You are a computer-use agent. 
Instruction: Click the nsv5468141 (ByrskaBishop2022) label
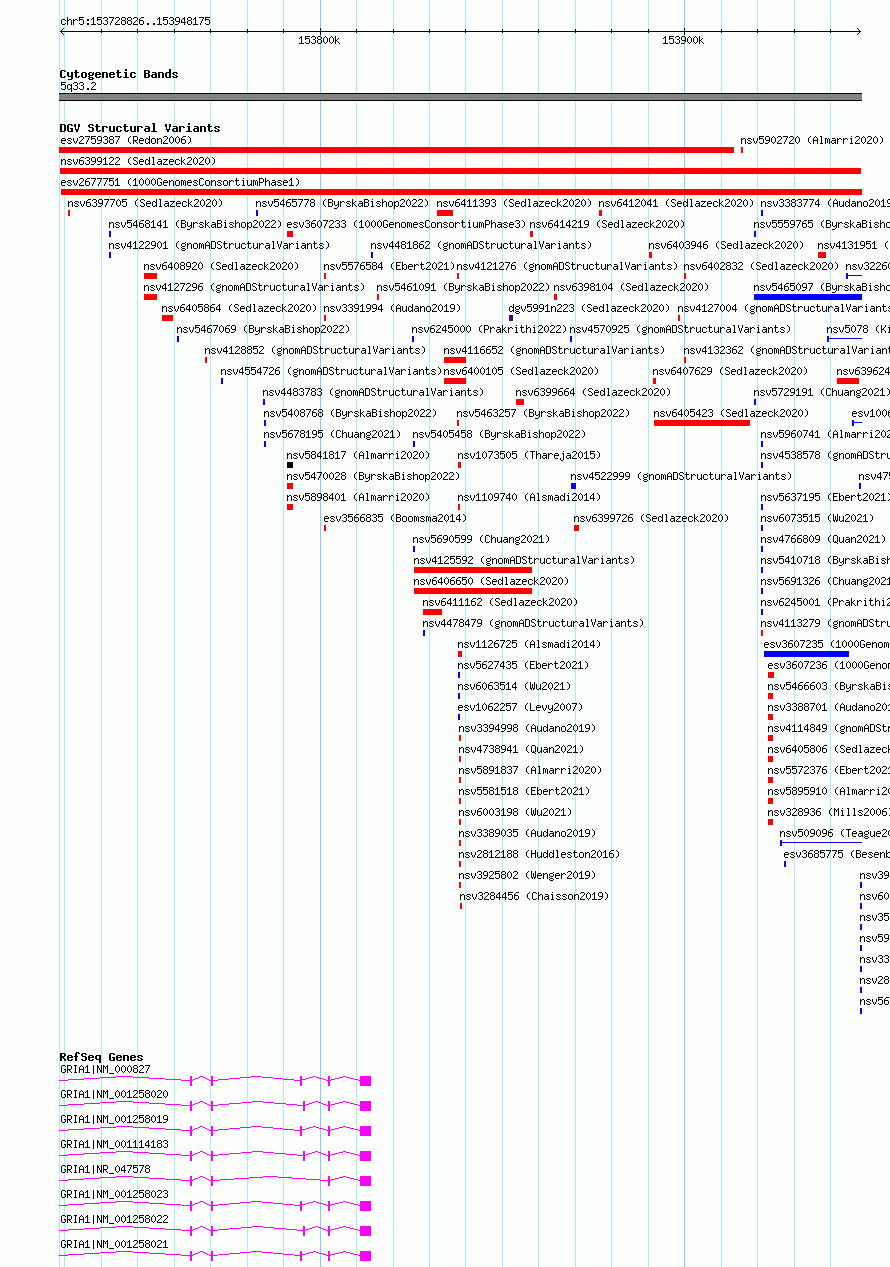click(195, 224)
